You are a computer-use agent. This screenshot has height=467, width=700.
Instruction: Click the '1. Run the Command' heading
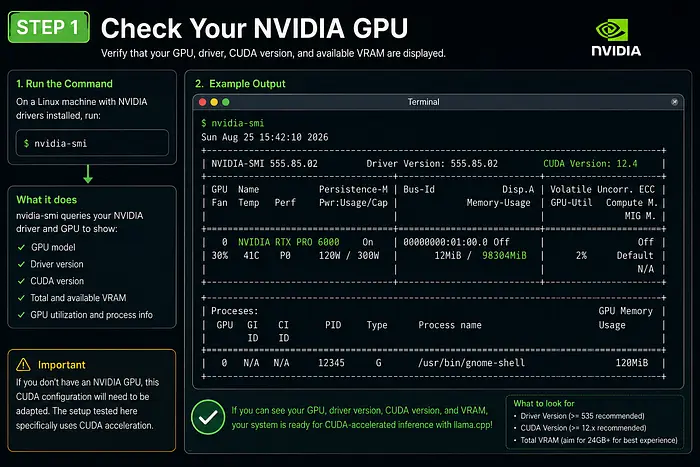click(x=64, y=83)
